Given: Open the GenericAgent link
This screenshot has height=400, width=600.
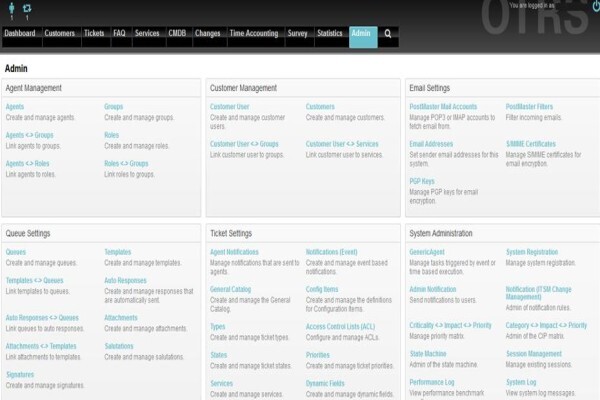Looking at the screenshot, I should [x=427, y=252].
